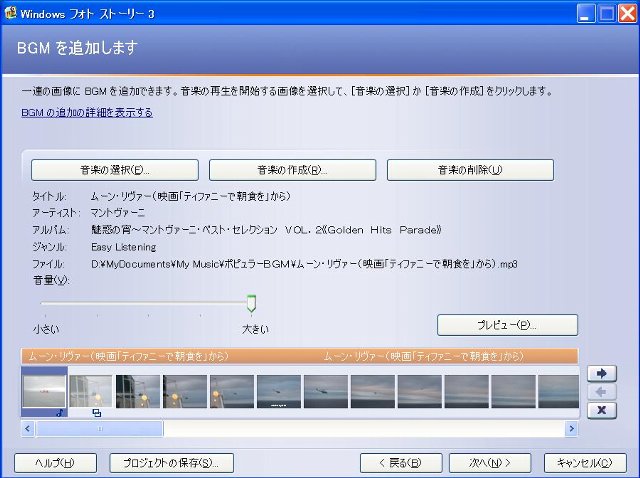Click the volume slider track near 小さい

point(46,303)
